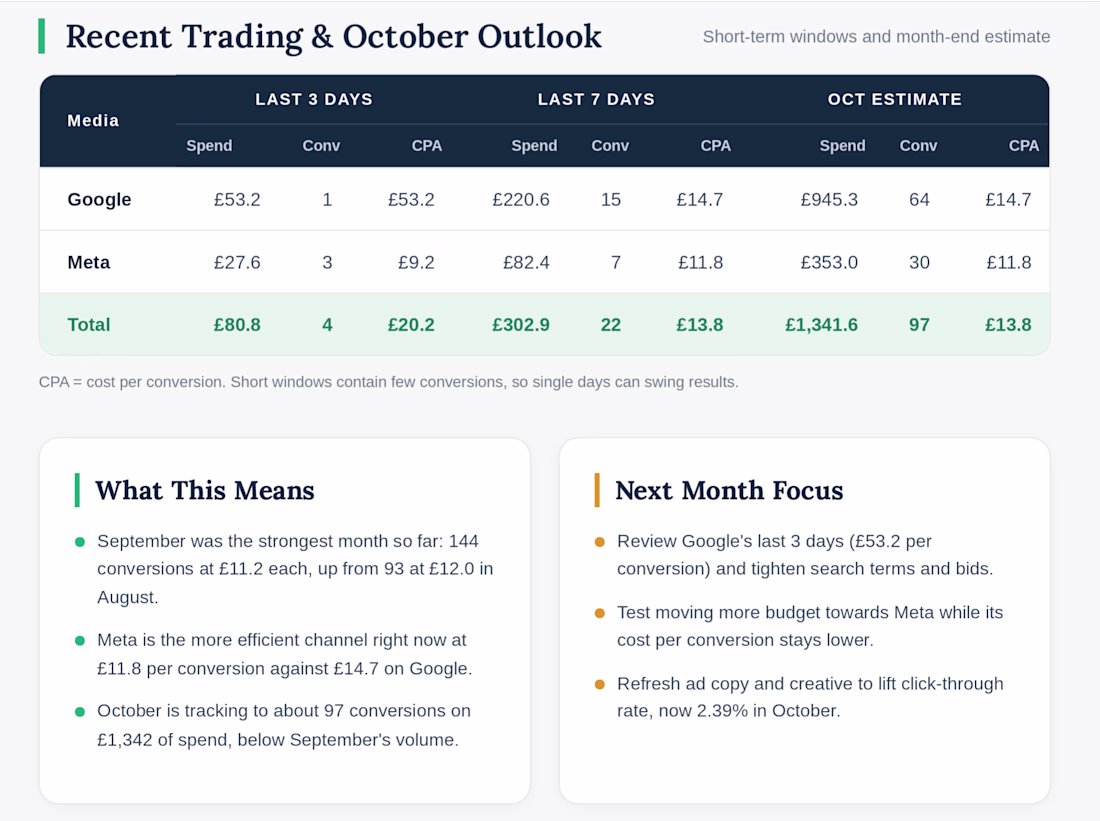This screenshot has height=821, width=1100.
Task: Click the CPA definition footnote text
Action: (x=389, y=382)
